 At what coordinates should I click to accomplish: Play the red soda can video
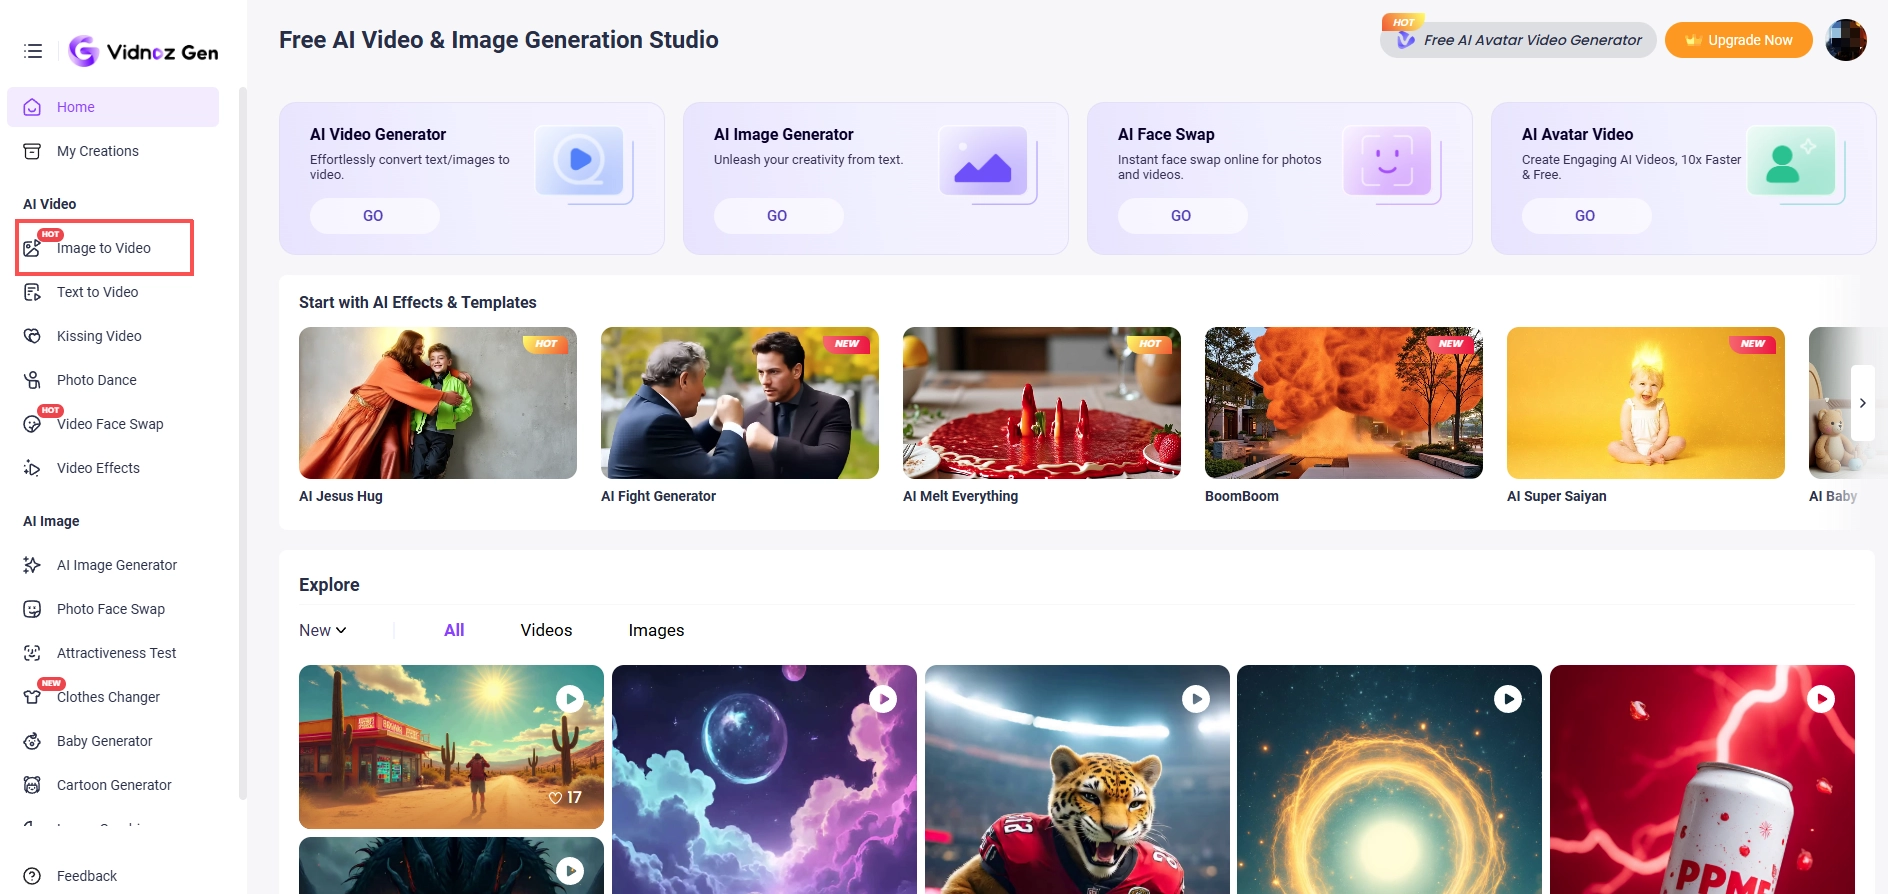1821,699
